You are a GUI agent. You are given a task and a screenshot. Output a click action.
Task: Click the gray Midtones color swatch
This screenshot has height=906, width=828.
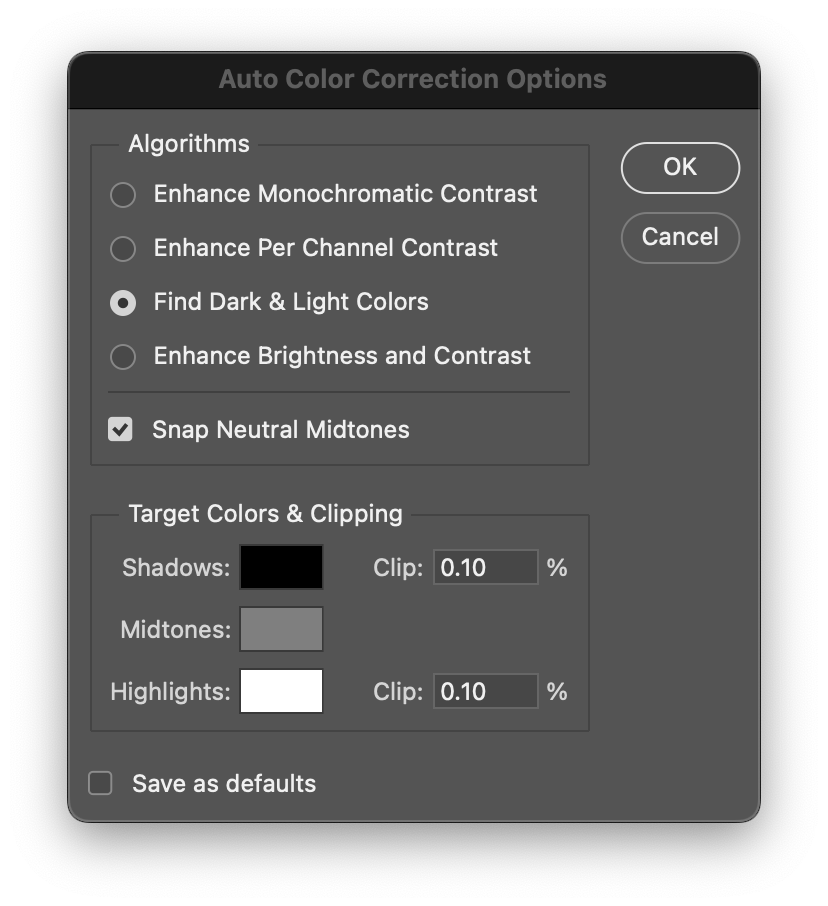281,629
